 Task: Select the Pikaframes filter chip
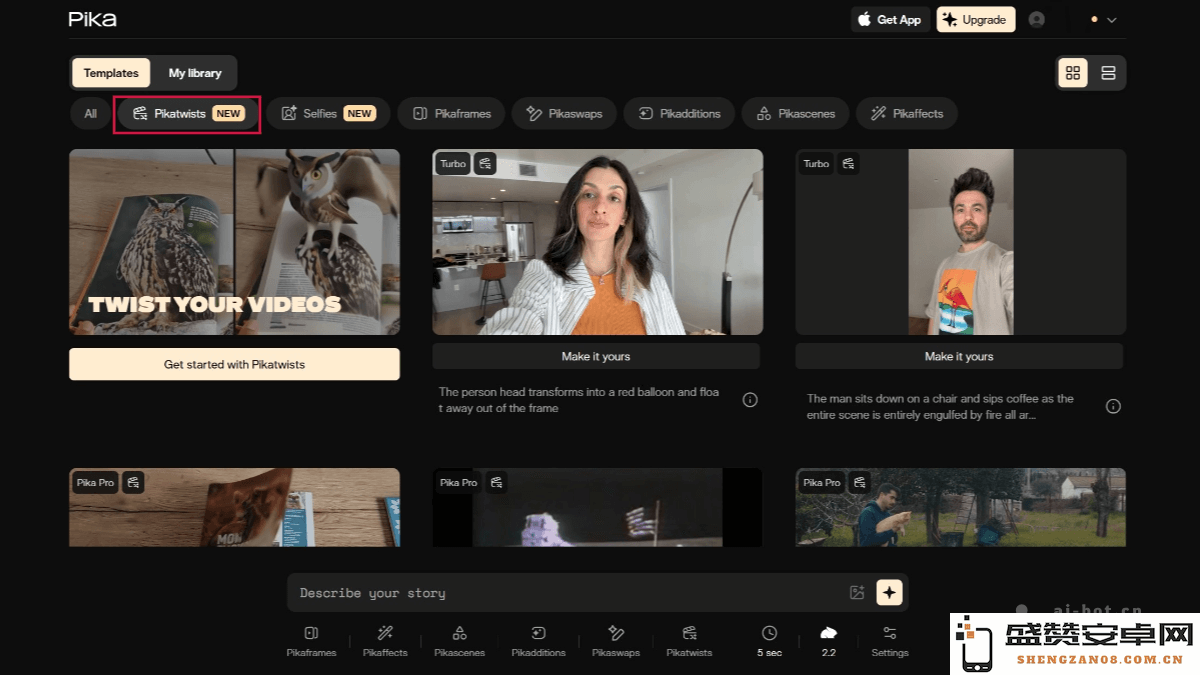[452, 114]
